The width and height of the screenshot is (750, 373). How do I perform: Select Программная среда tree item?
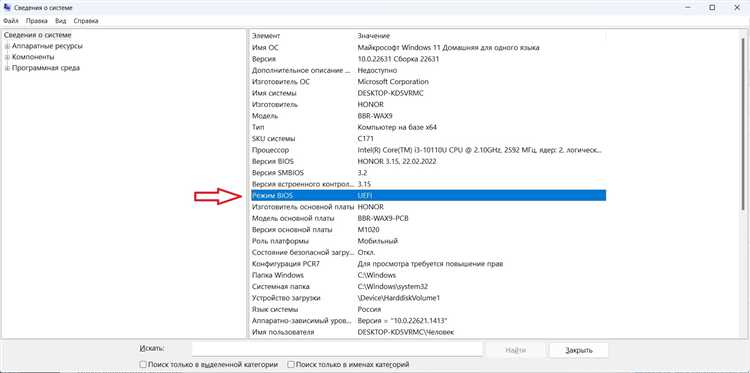pos(46,68)
